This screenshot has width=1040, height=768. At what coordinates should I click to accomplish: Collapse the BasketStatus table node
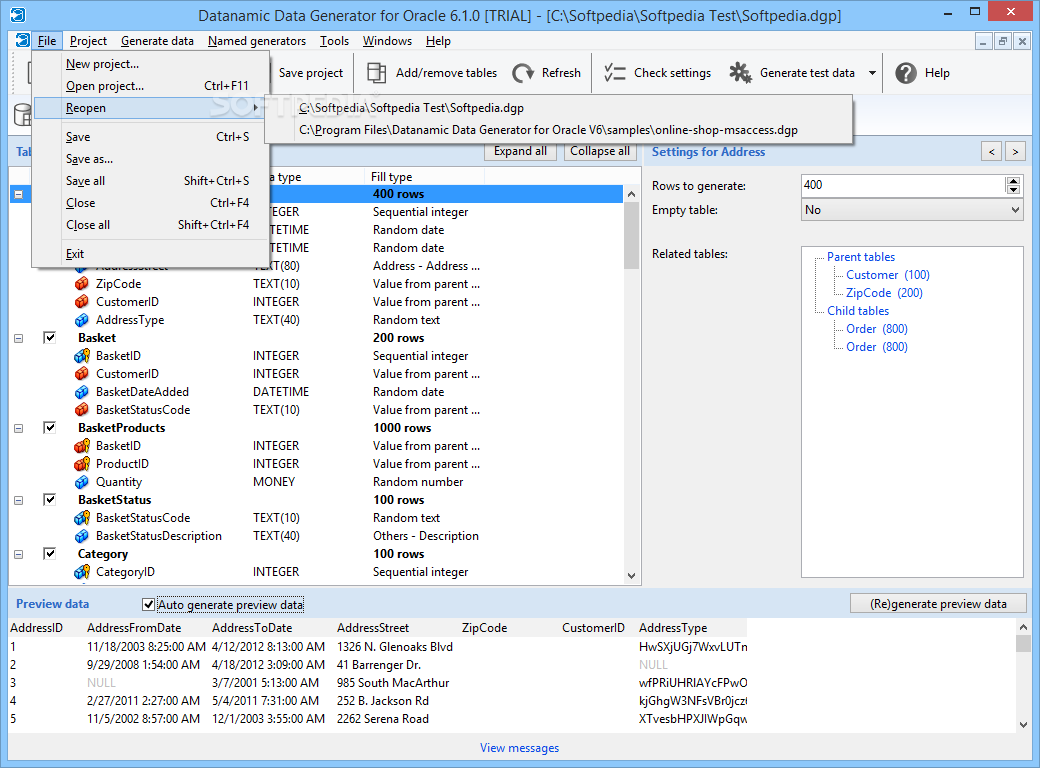click(19, 500)
